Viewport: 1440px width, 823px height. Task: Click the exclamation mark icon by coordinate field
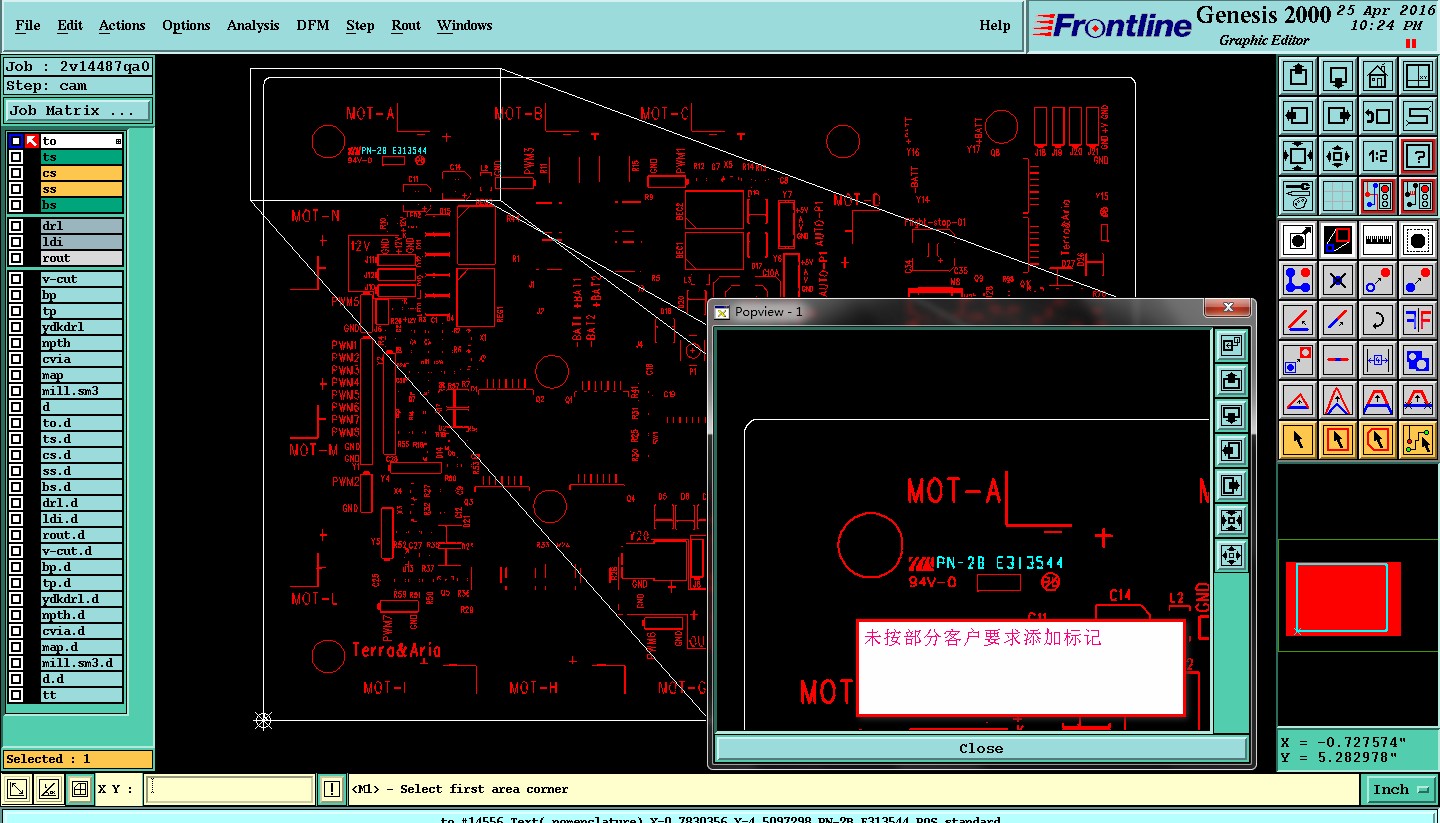click(332, 790)
